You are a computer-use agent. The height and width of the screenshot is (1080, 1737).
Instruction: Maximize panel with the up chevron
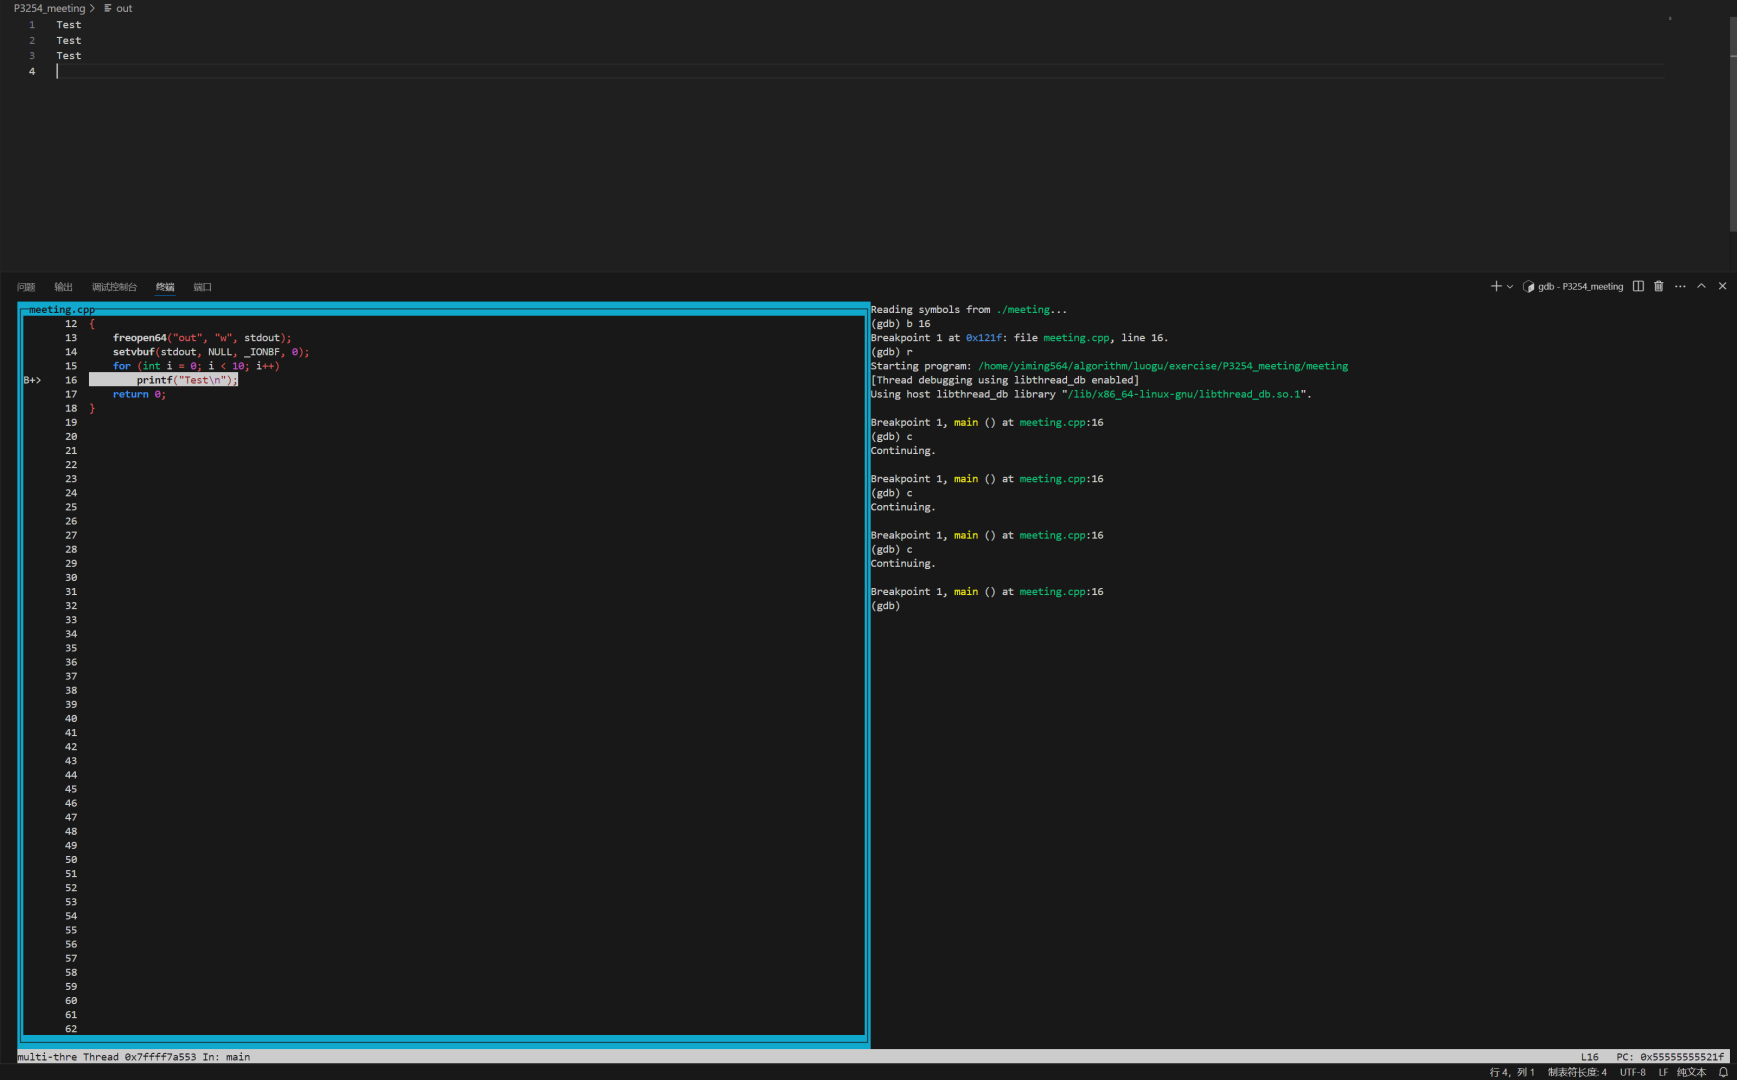pyautogui.click(x=1701, y=286)
